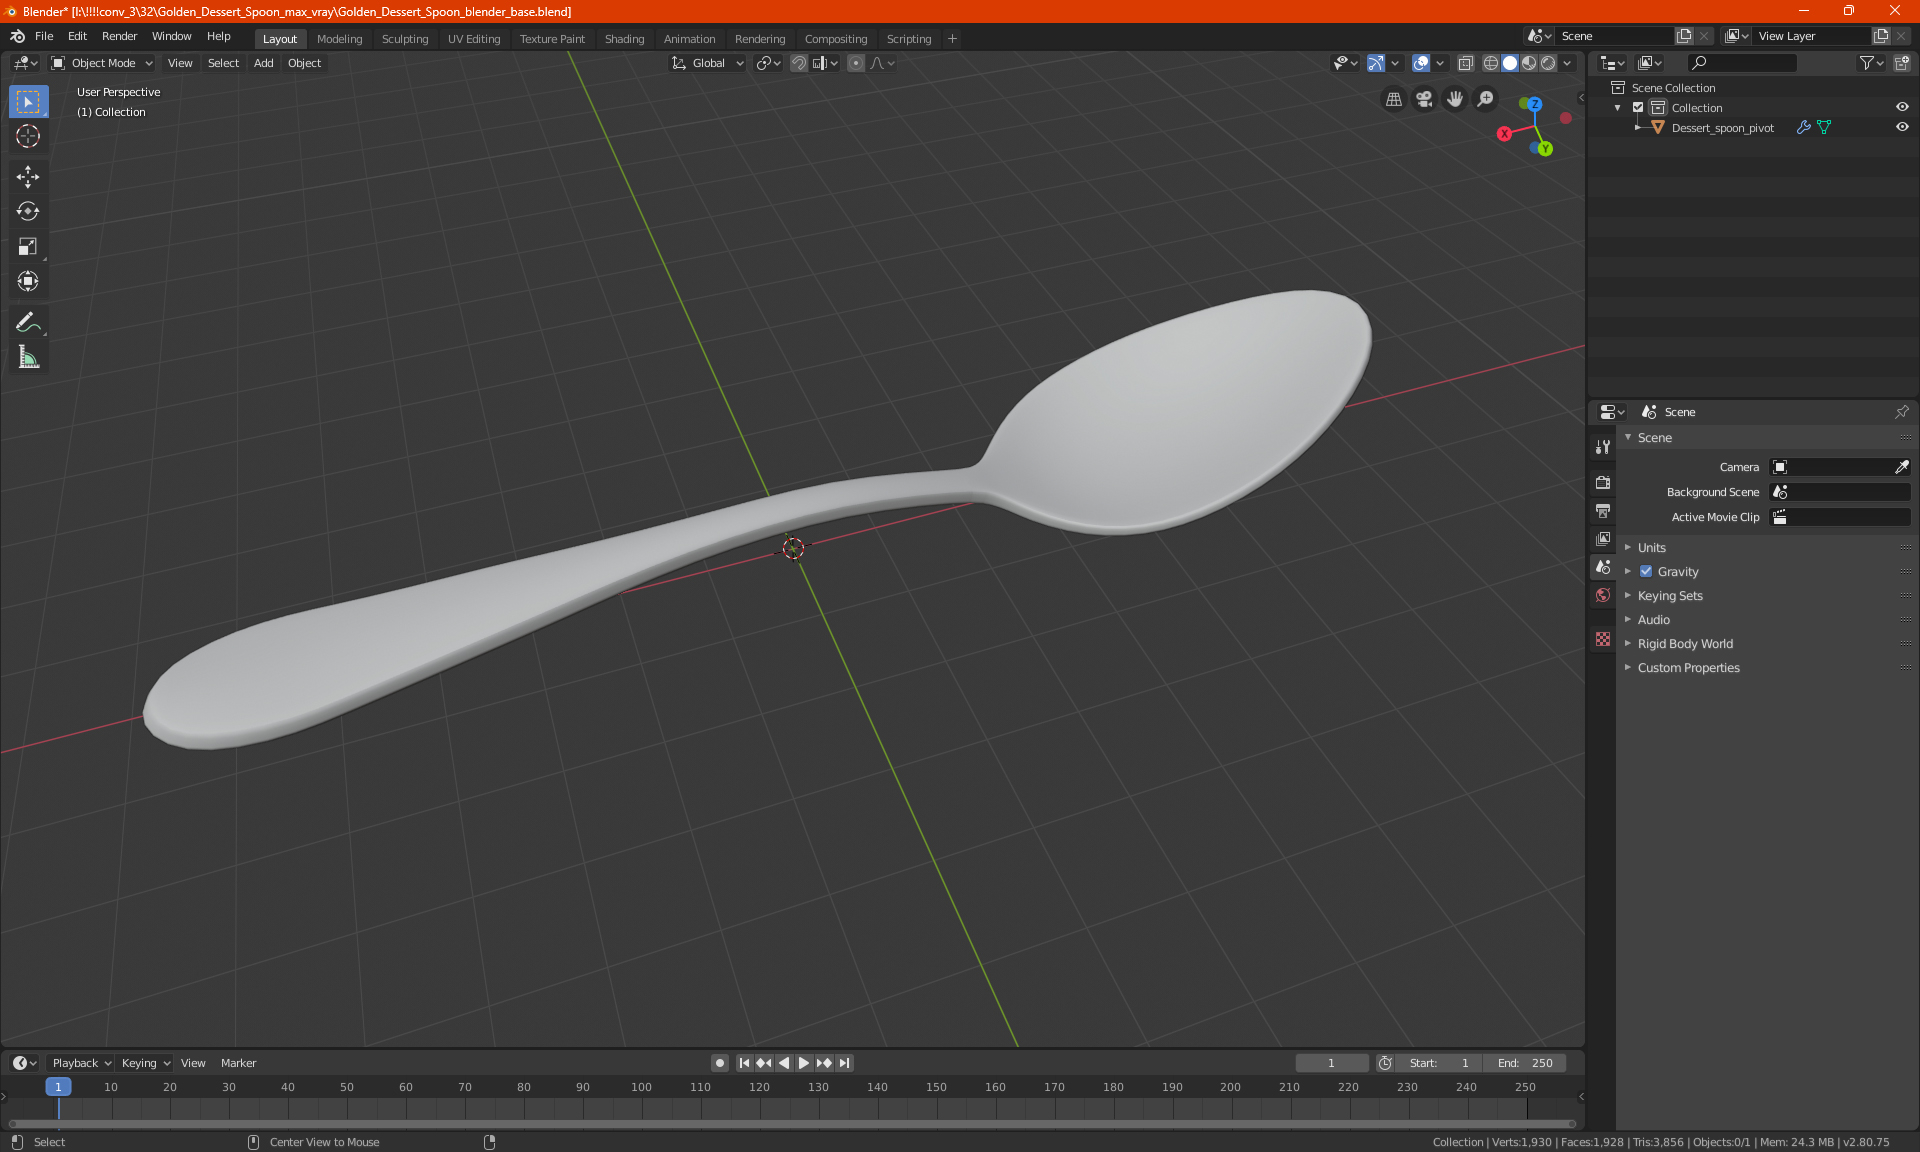The image size is (1920, 1152).
Task: Switch to the Shading workspace tab
Action: 624,39
